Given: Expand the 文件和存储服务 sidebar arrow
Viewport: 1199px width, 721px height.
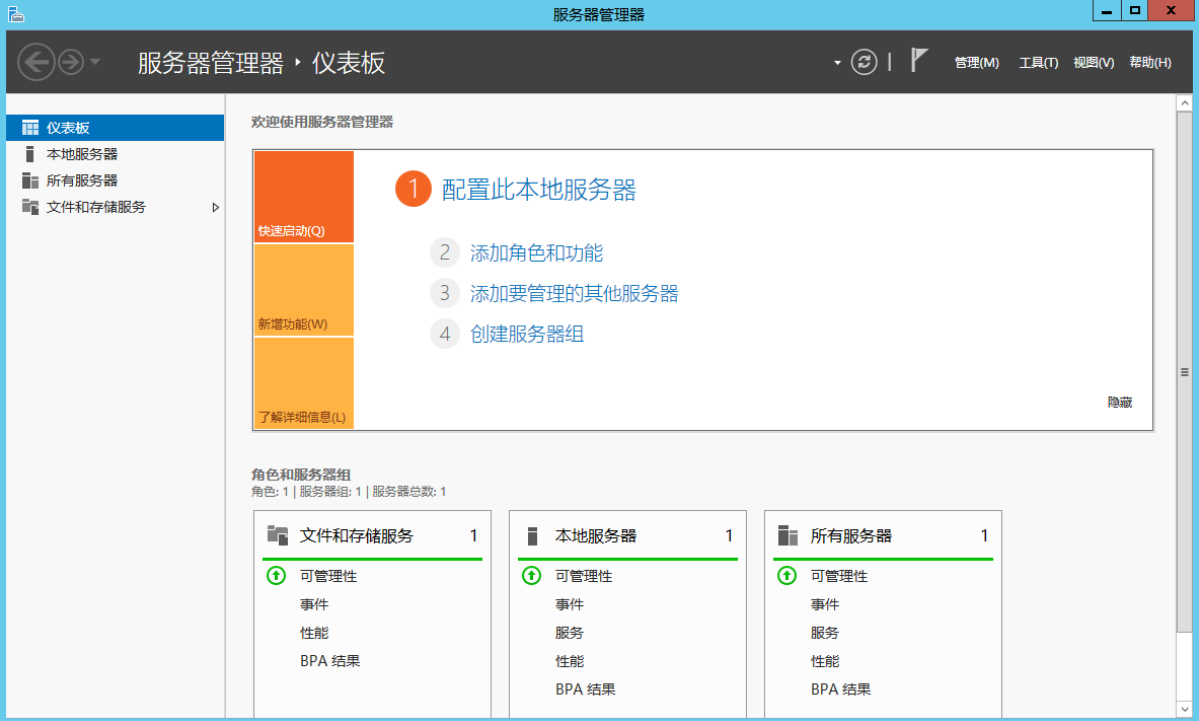Looking at the screenshot, I should pyautogui.click(x=215, y=207).
